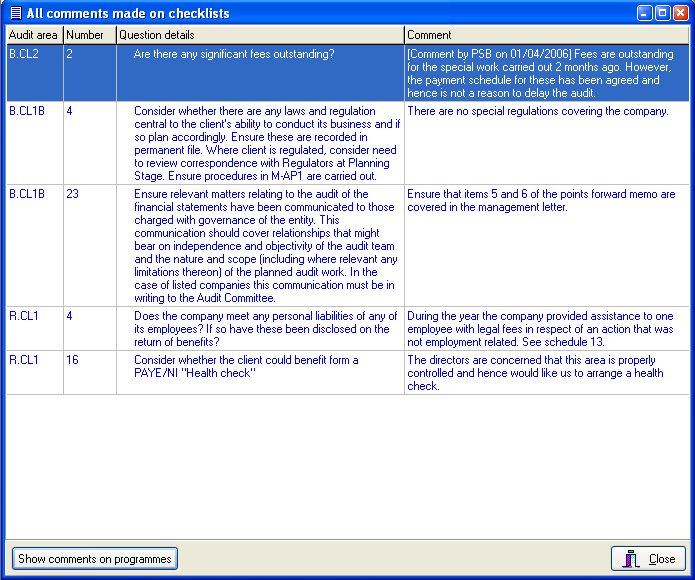Select the personal liabilities question text
695x580 pixels.
click(261, 329)
